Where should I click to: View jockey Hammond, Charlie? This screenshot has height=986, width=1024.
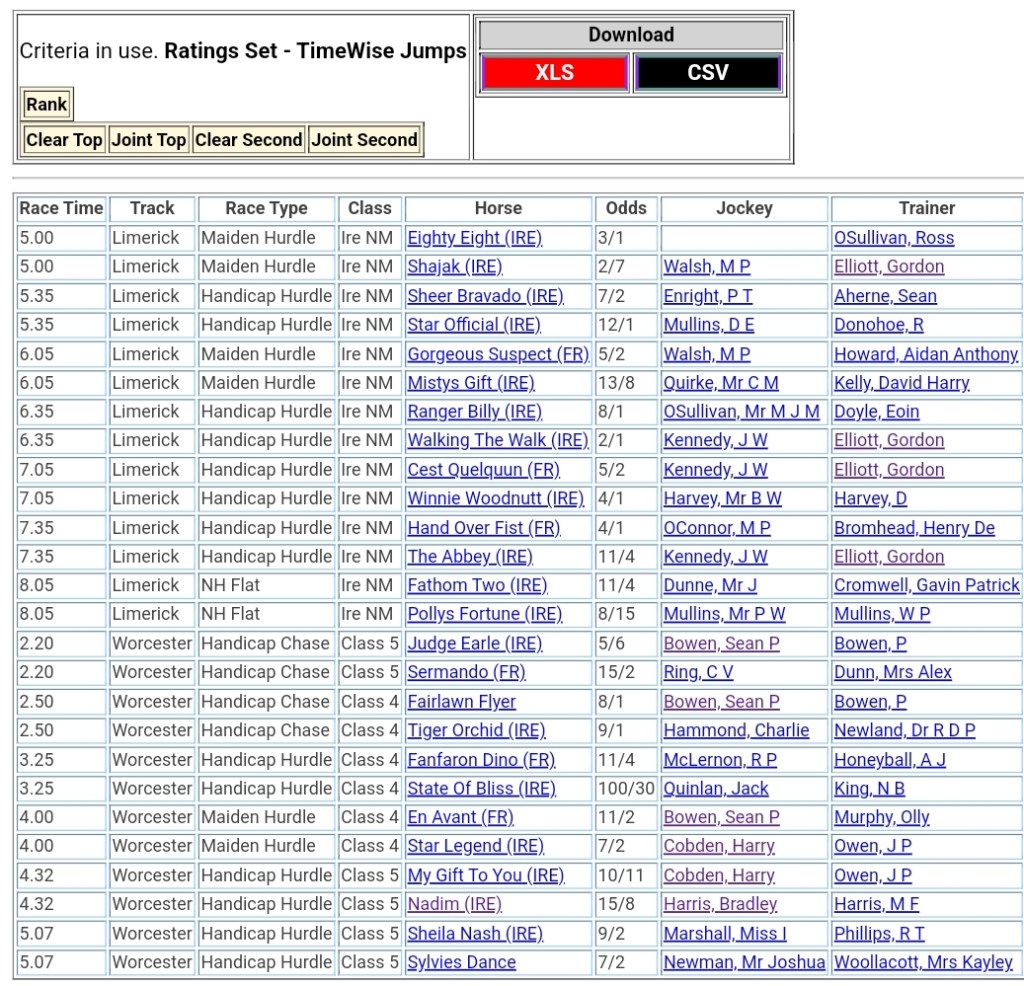coord(736,730)
